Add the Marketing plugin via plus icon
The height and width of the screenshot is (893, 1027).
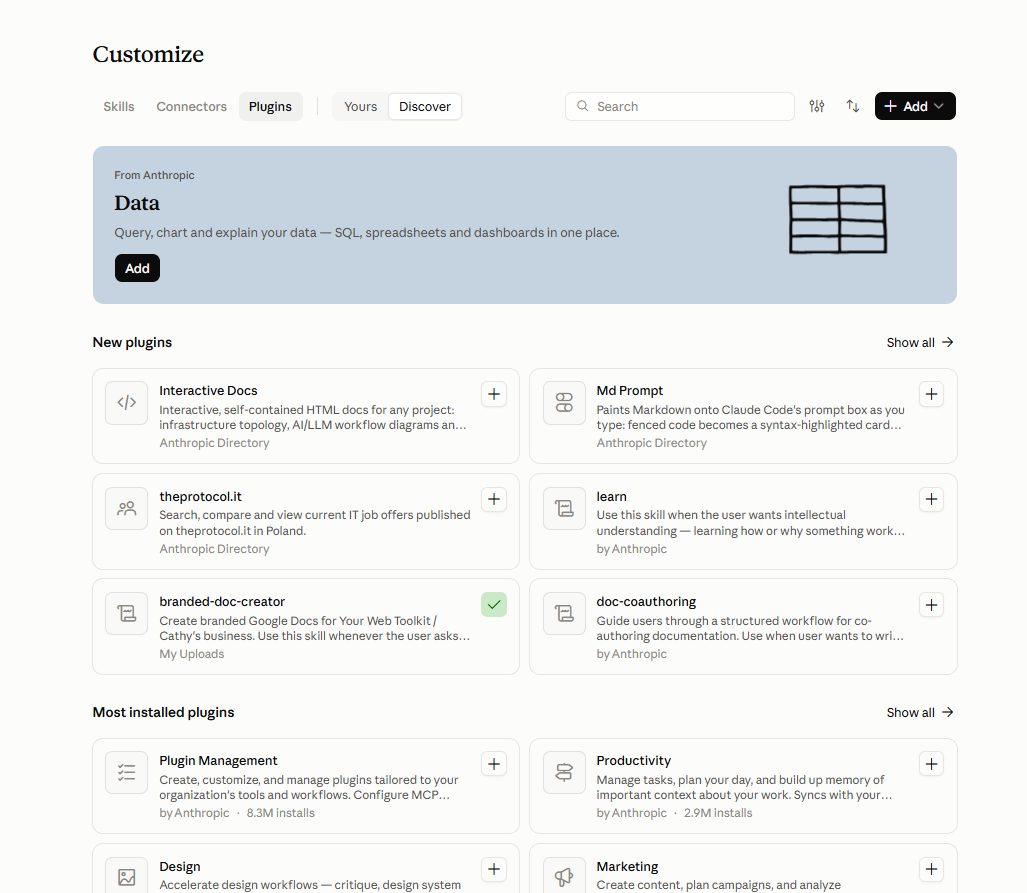click(931, 869)
